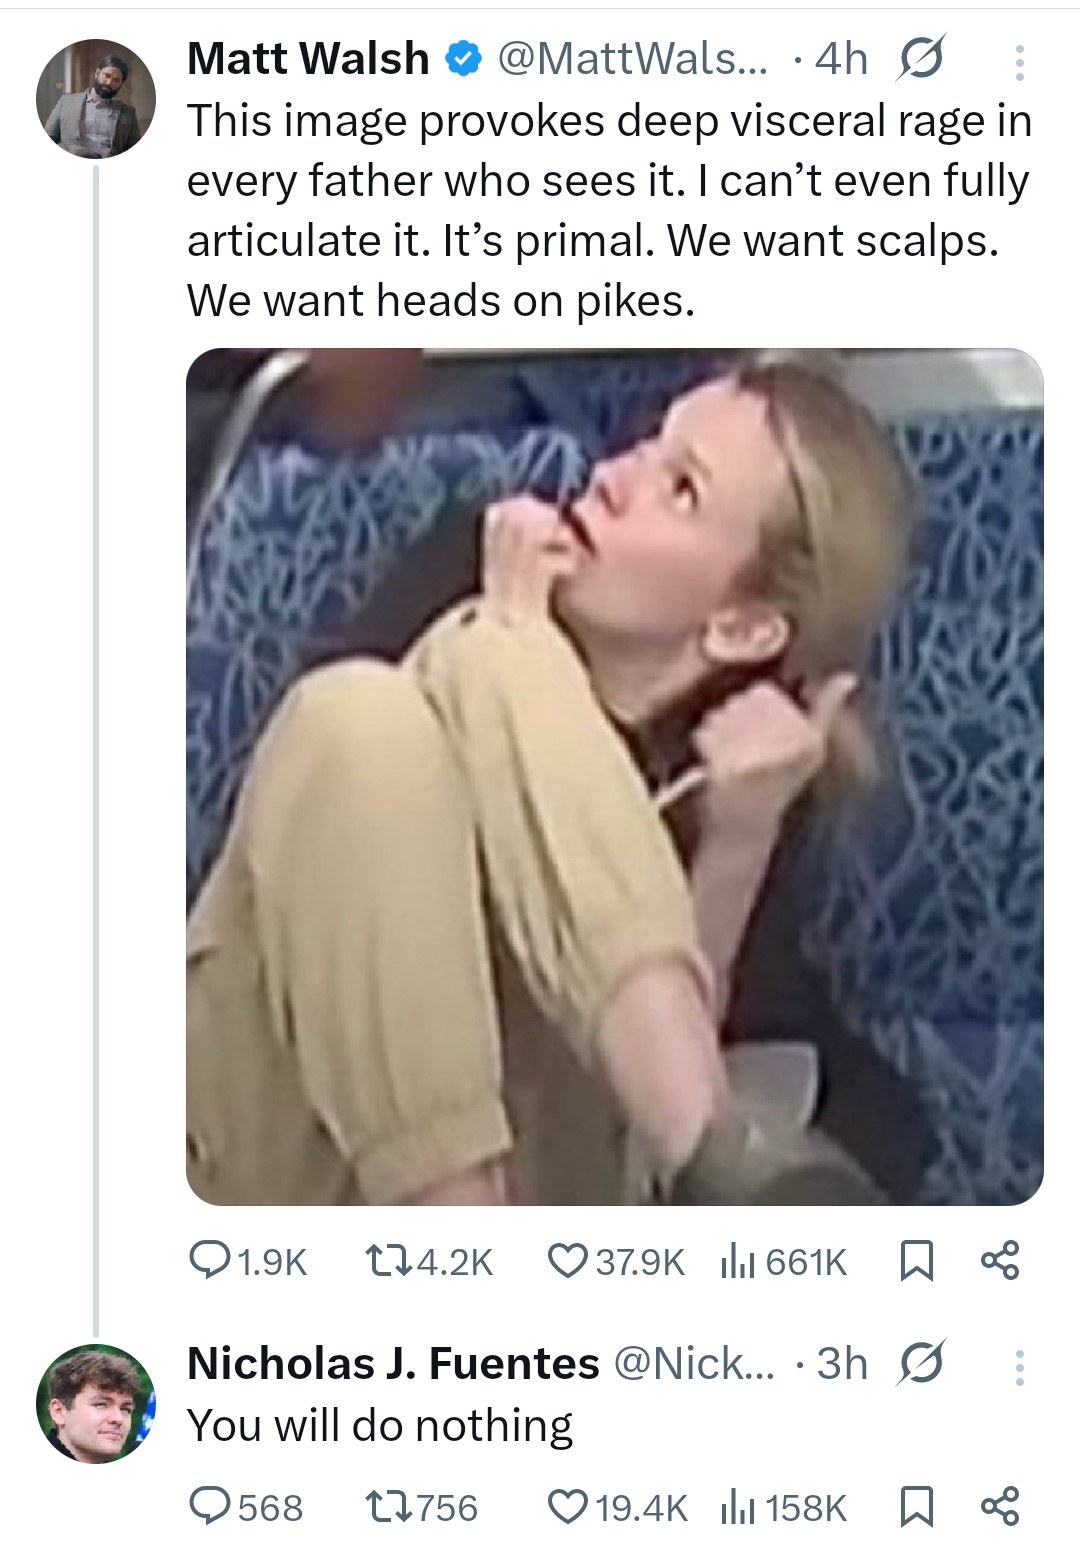Bookmark the Nicholas J. Fuentes reply
The height and width of the screenshot is (1544, 1080).
pyautogui.click(x=917, y=1507)
